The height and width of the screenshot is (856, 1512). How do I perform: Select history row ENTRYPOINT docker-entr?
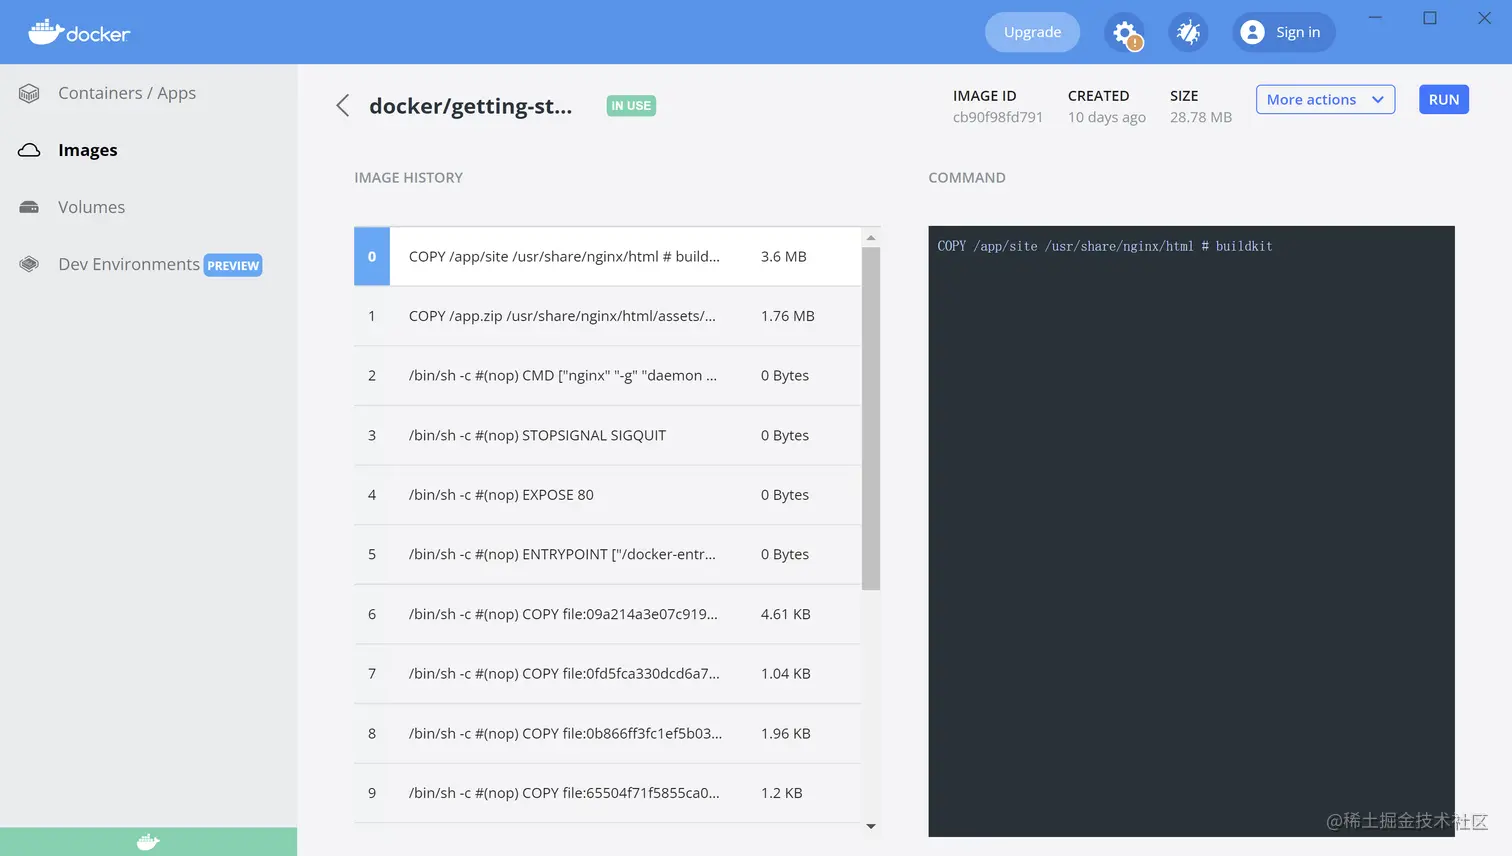[607, 554]
